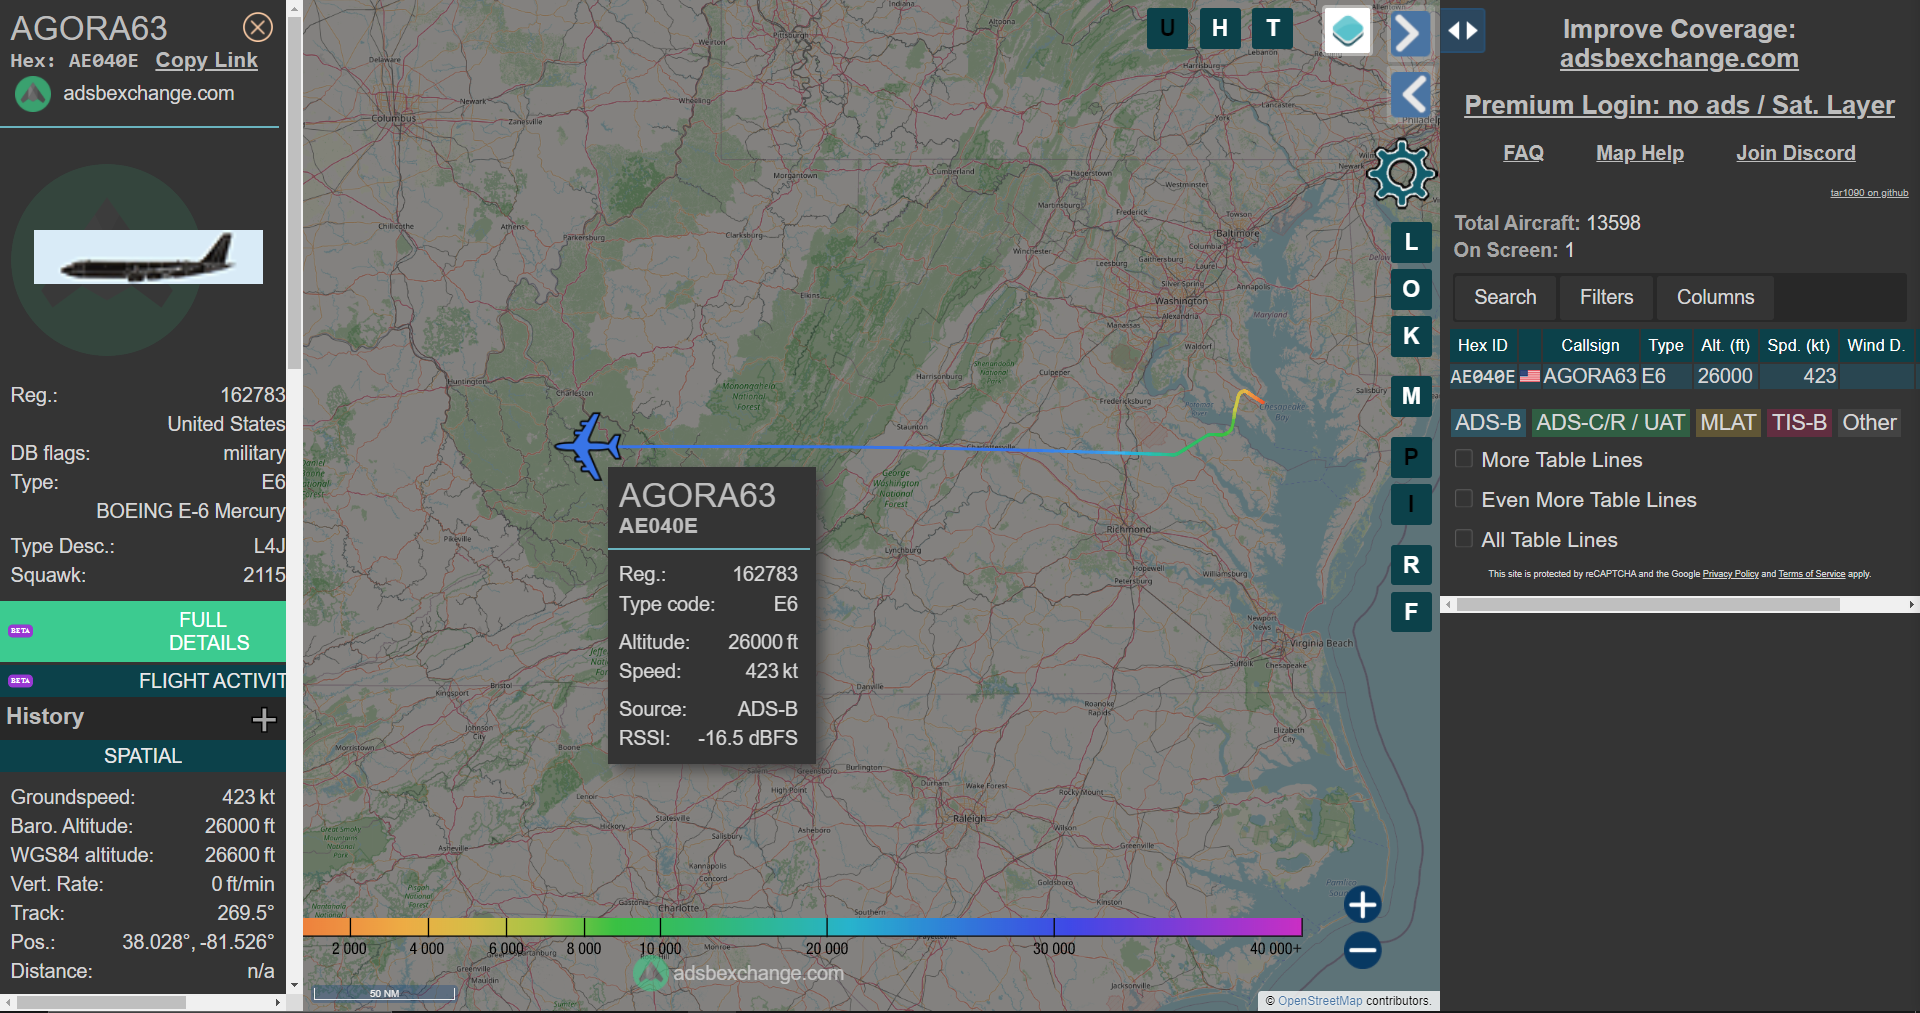Open the Terms of Service link
The height and width of the screenshot is (1013, 1920).
pos(1811,574)
